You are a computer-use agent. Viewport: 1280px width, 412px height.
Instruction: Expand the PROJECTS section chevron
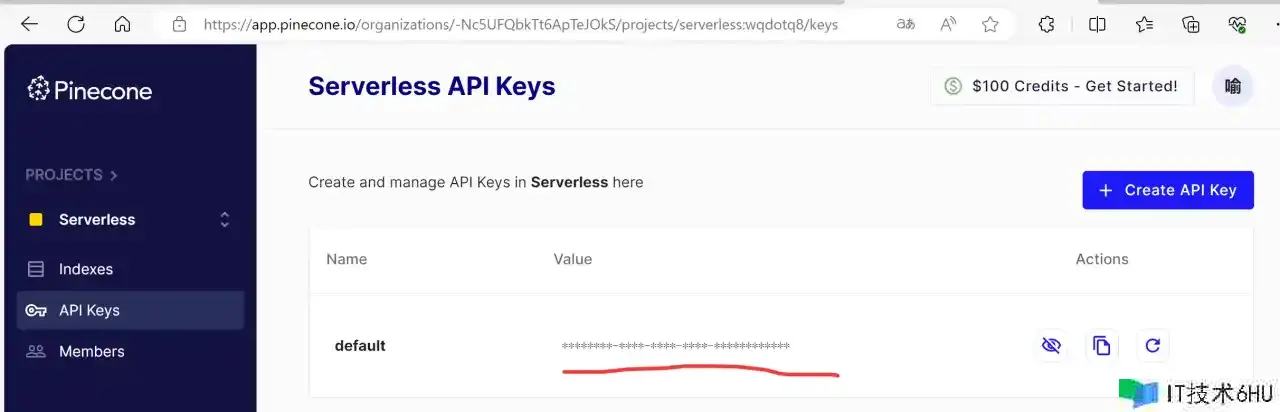[x=113, y=175]
